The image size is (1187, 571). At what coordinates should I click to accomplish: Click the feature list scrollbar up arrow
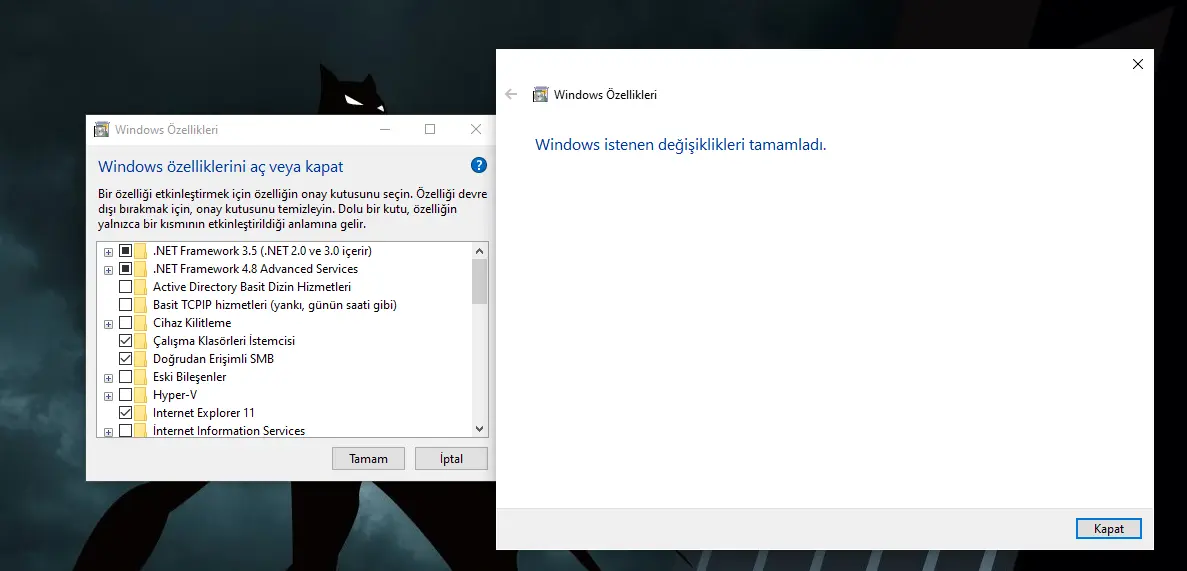[479, 251]
